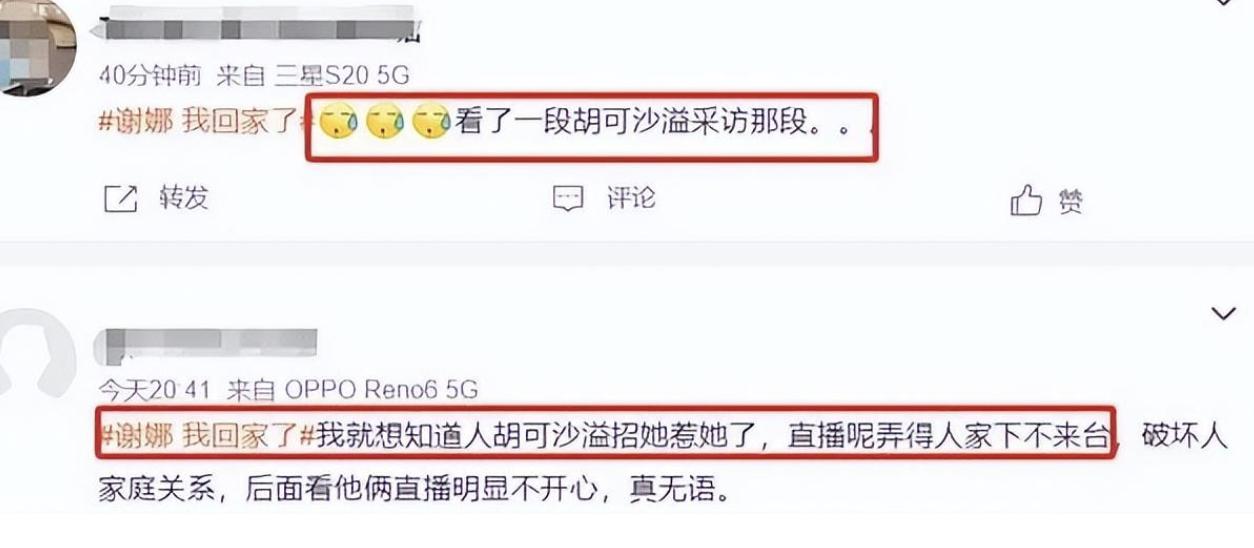Click the first crying emoji in the post
The height and width of the screenshot is (548, 1254).
click(340, 124)
